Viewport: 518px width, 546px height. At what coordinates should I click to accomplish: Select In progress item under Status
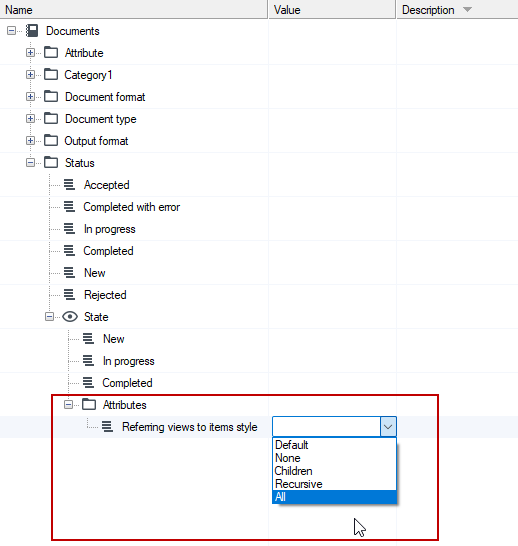click(x=110, y=229)
